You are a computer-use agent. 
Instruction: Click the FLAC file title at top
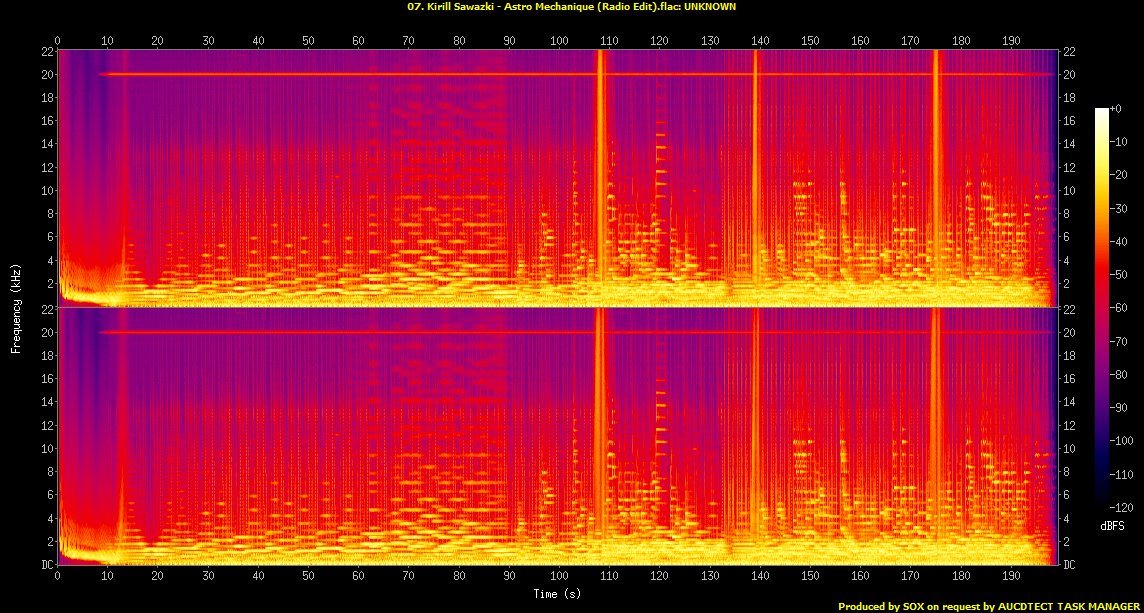(572, 6)
